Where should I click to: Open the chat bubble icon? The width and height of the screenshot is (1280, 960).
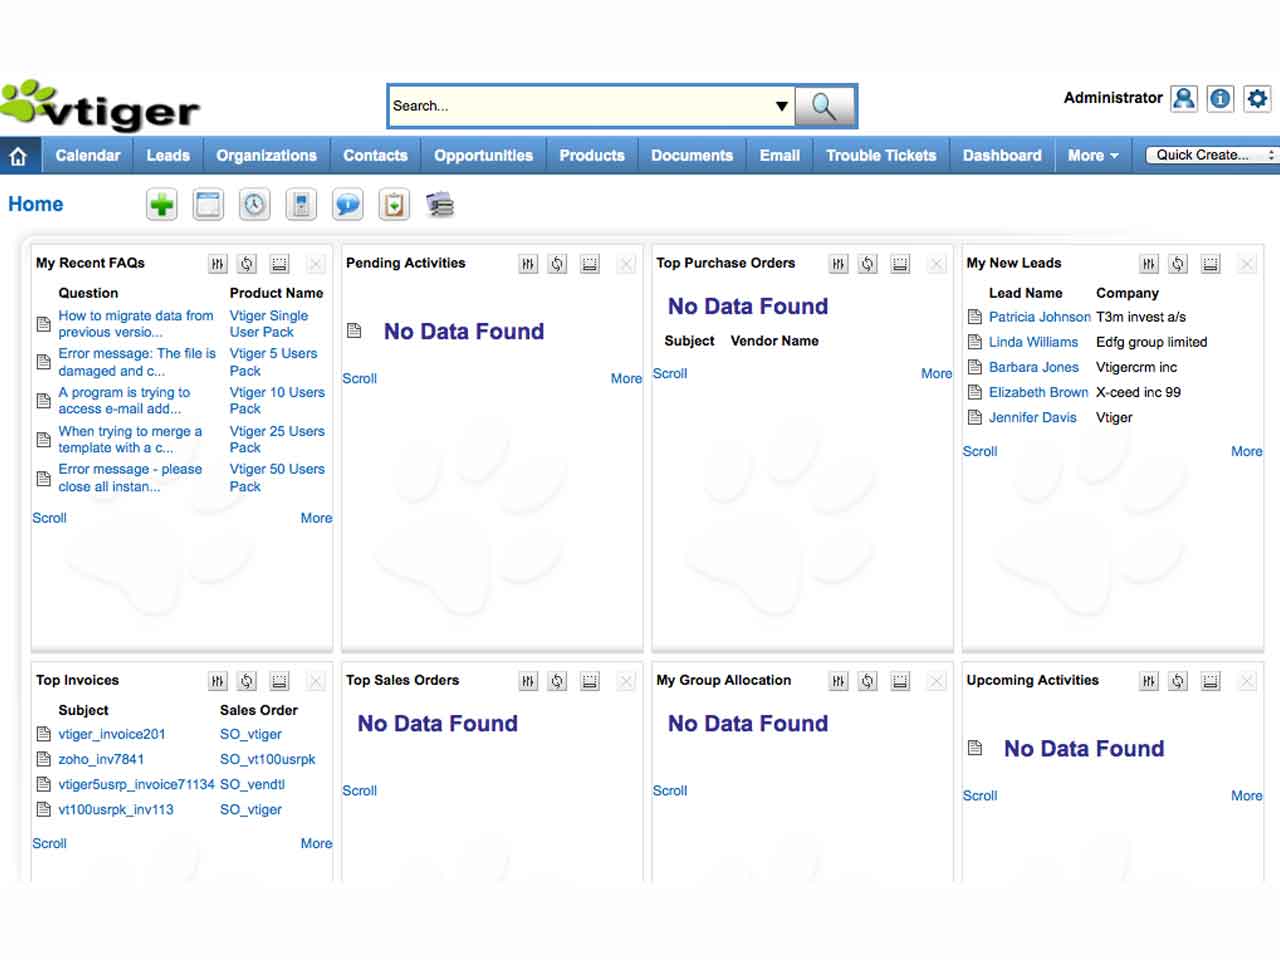click(x=348, y=205)
